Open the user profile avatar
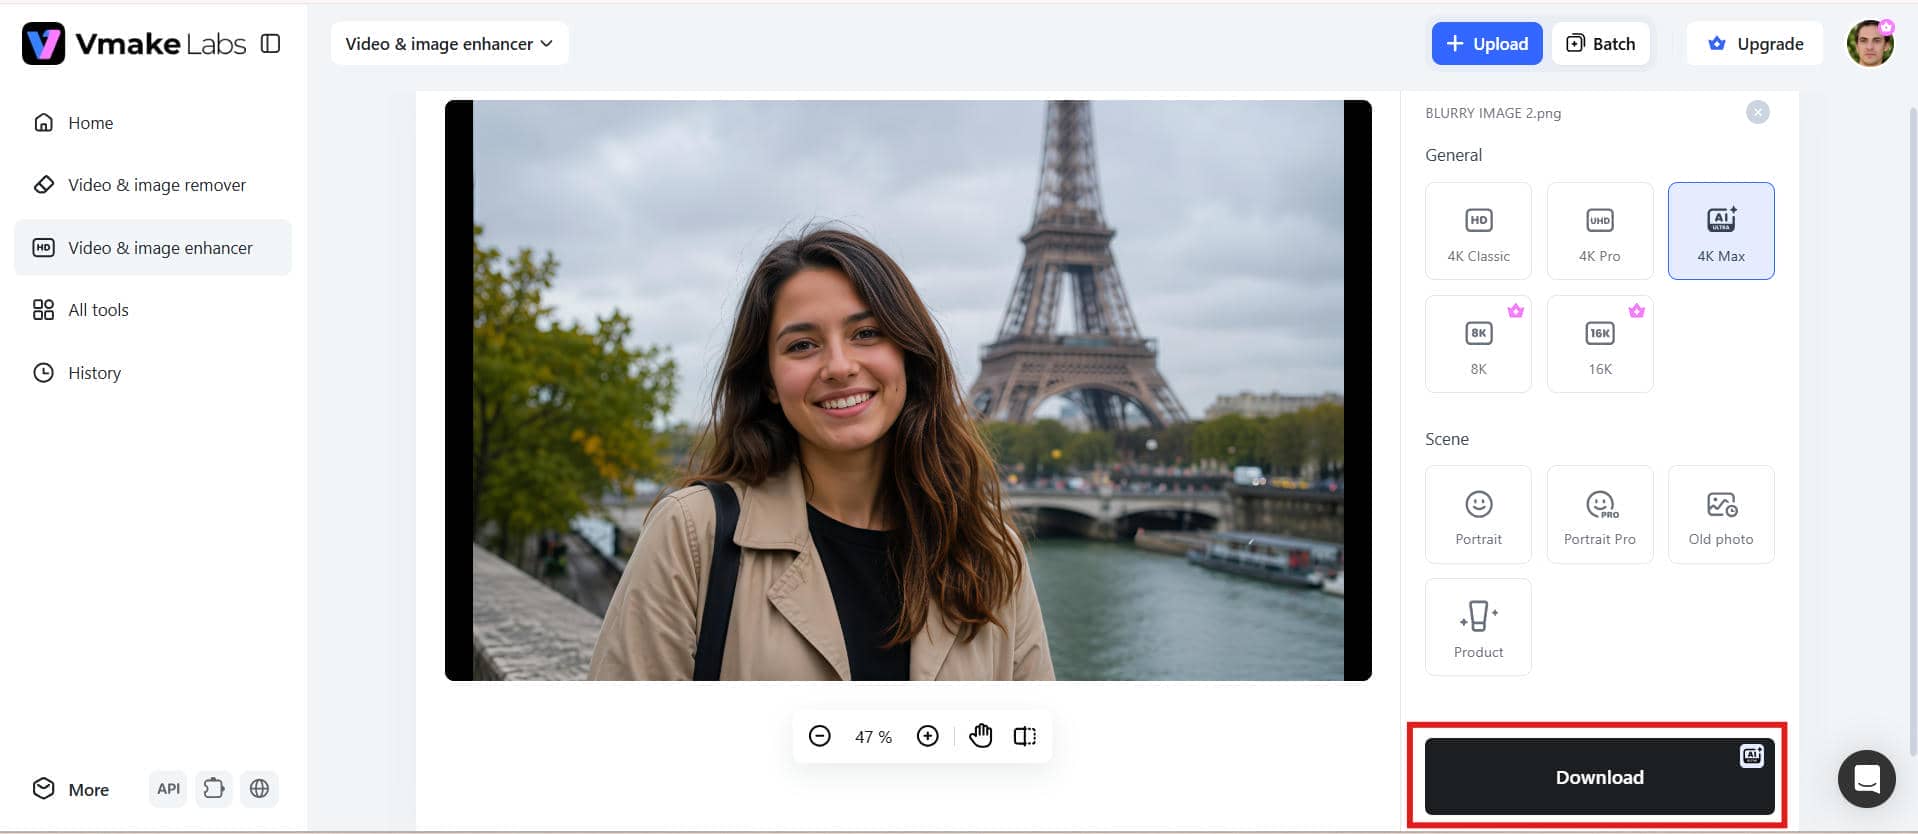 click(x=1870, y=44)
